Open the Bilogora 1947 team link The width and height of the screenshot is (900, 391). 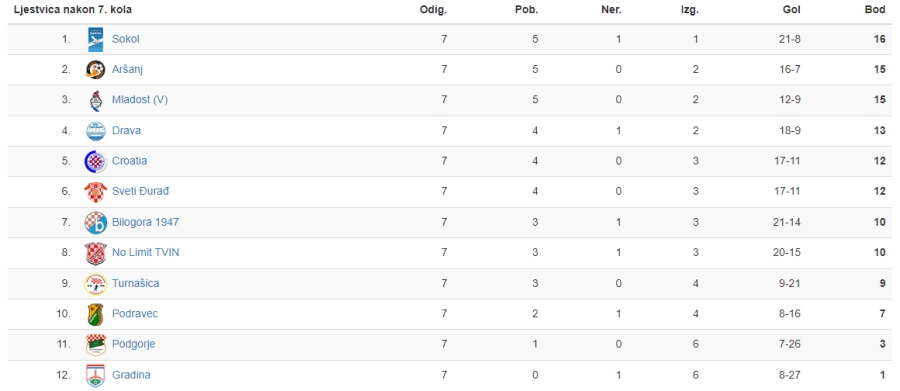click(145, 222)
